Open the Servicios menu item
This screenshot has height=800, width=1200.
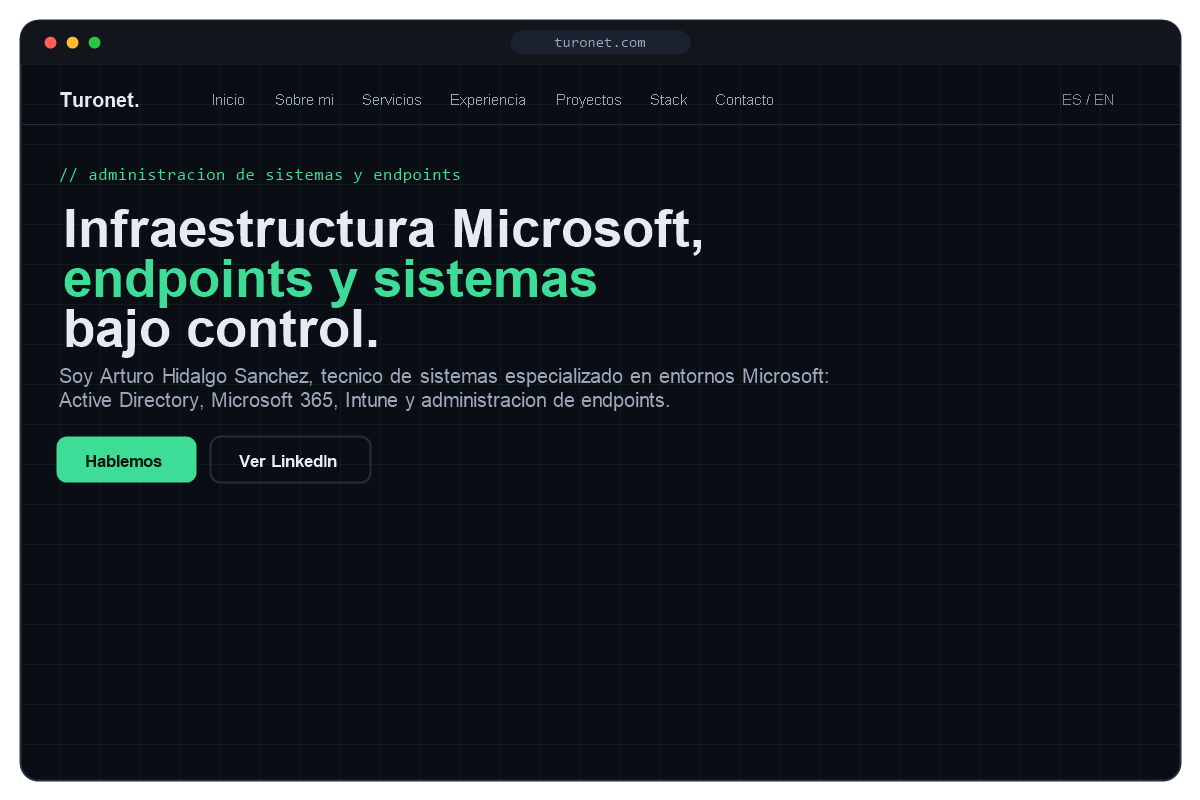(x=392, y=100)
